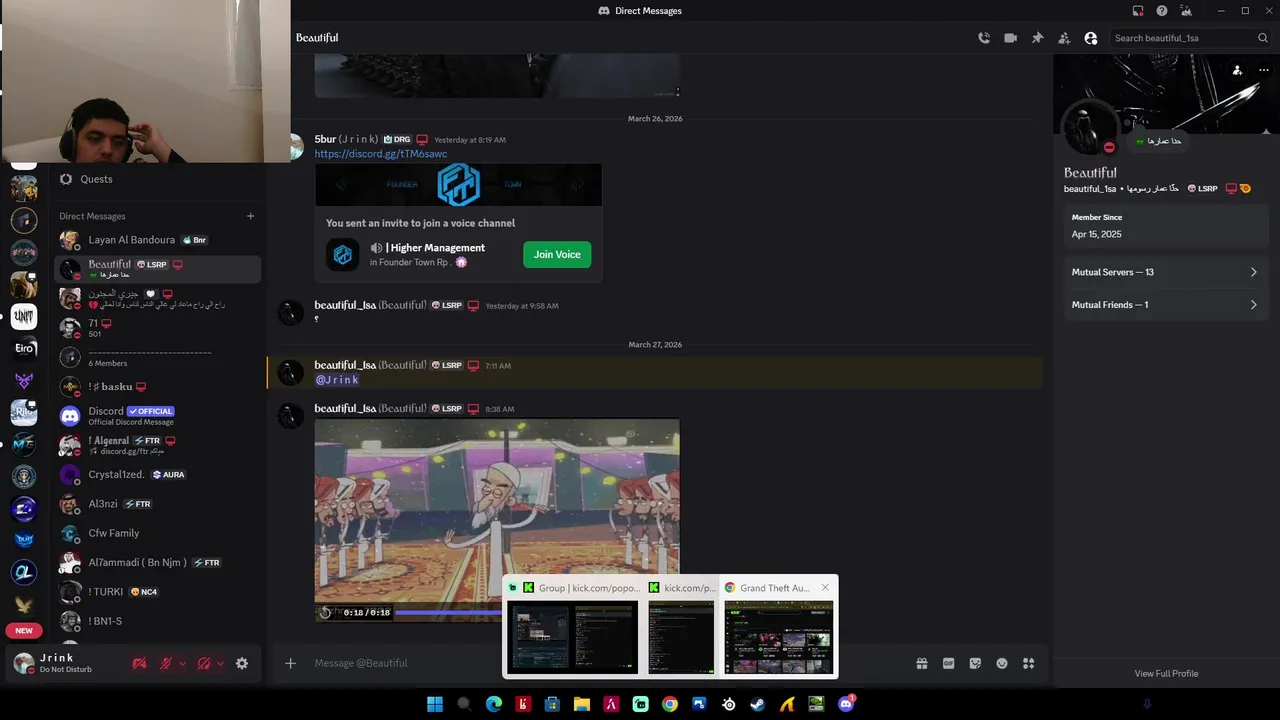This screenshot has width=1280, height=720.
Task: Open DM with ! TURKI
Action: click(x=158, y=592)
